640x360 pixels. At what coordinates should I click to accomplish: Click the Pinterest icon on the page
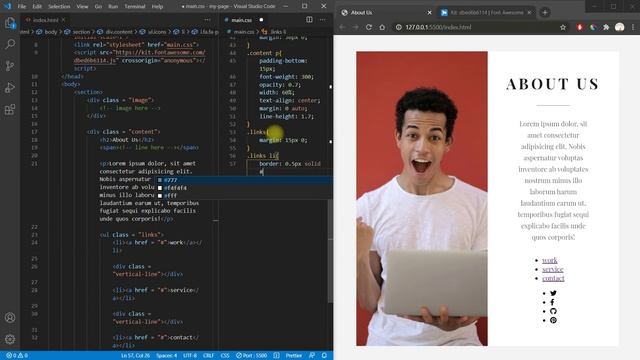point(553,320)
